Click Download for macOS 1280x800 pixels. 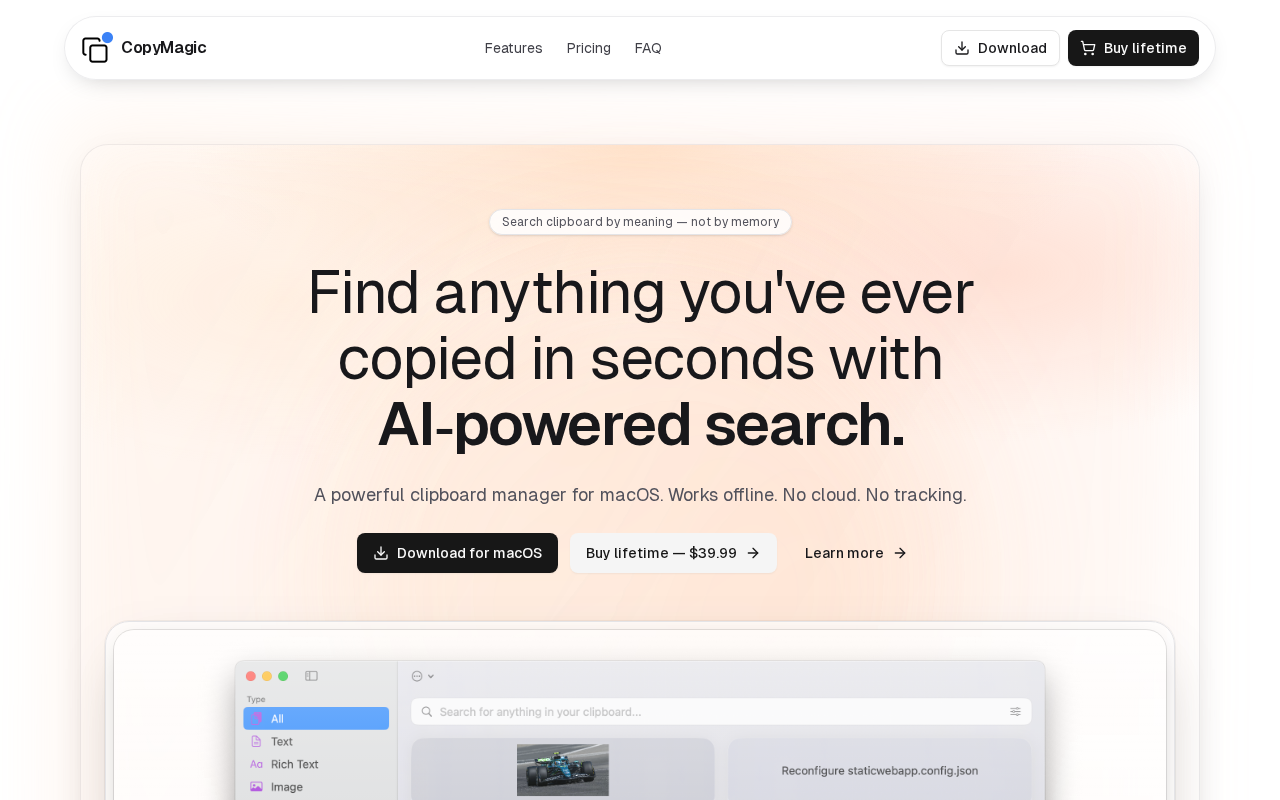click(x=457, y=553)
